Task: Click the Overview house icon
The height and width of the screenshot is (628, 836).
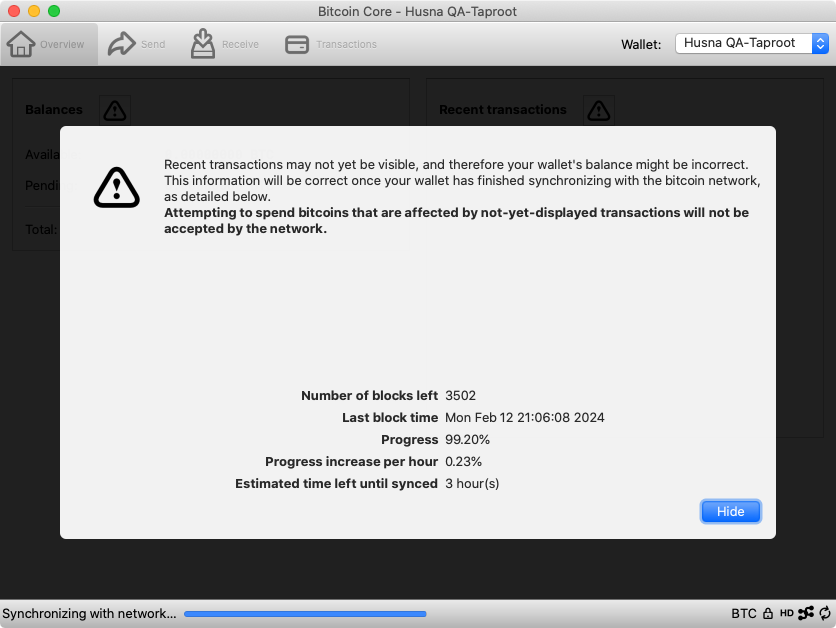Action: (21, 44)
